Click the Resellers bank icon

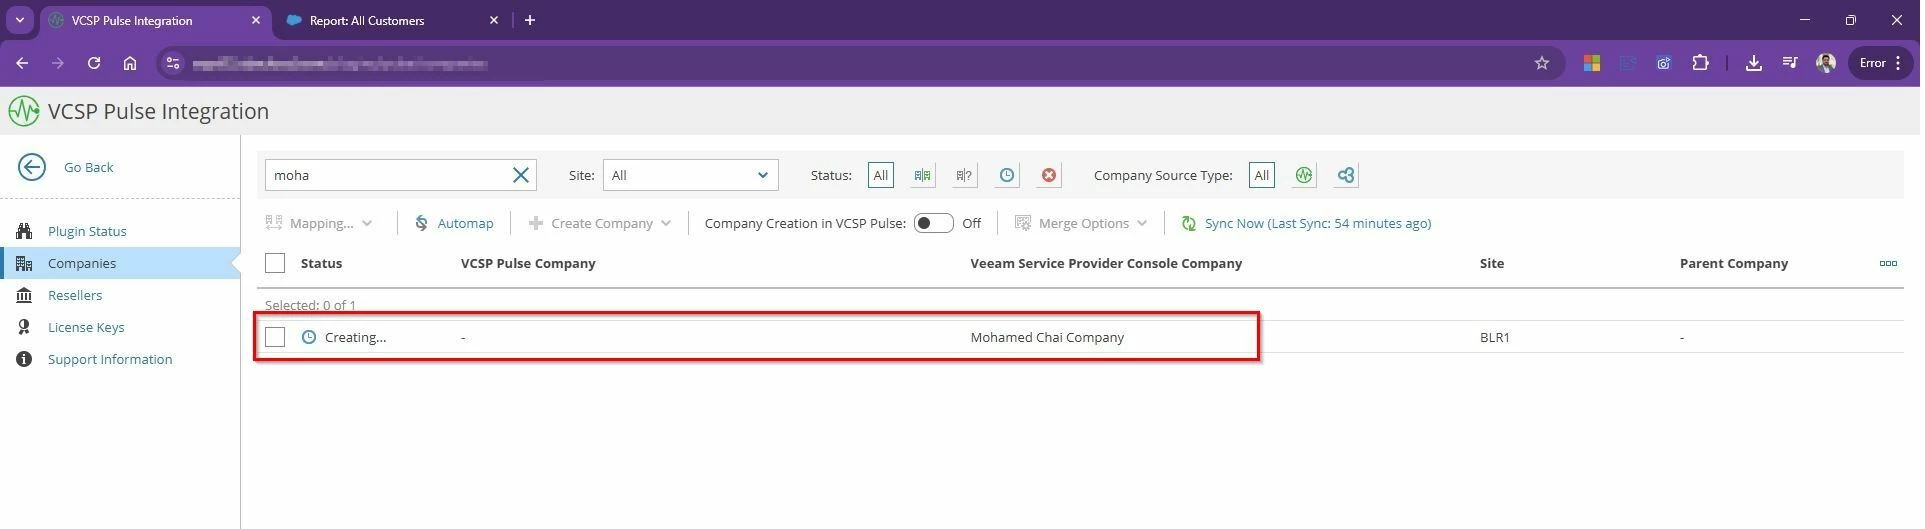point(24,295)
